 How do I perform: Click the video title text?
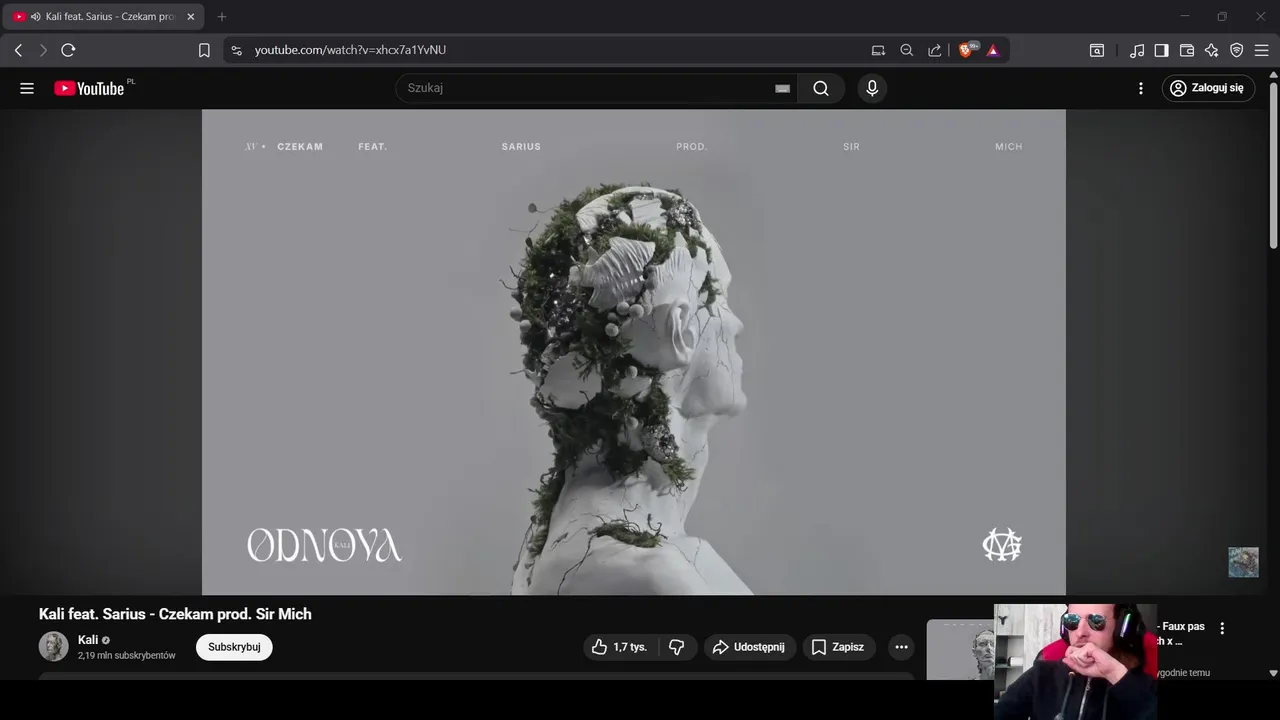coord(175,614)
